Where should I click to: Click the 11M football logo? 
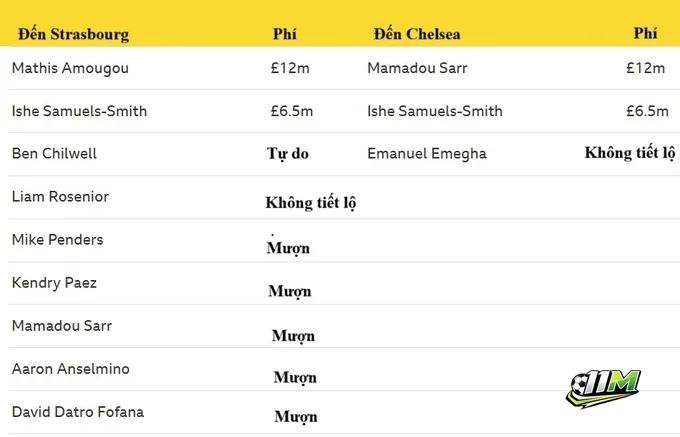click(603, 387)
